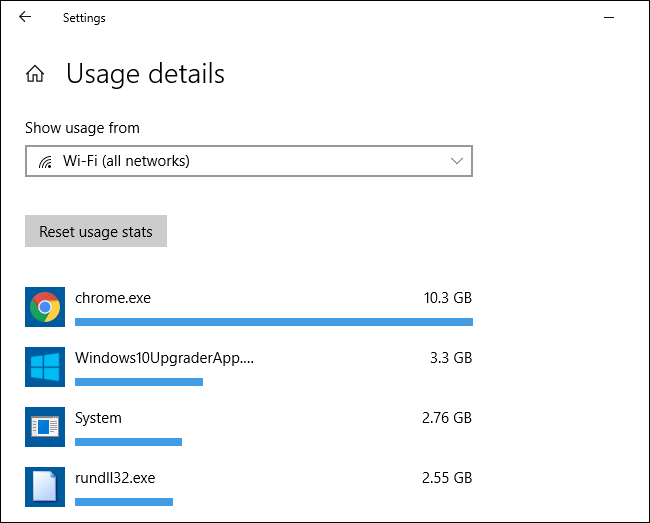Click the rundll32.exe file icon
Viewport: 650px width, 523px height.
[44, 487]
